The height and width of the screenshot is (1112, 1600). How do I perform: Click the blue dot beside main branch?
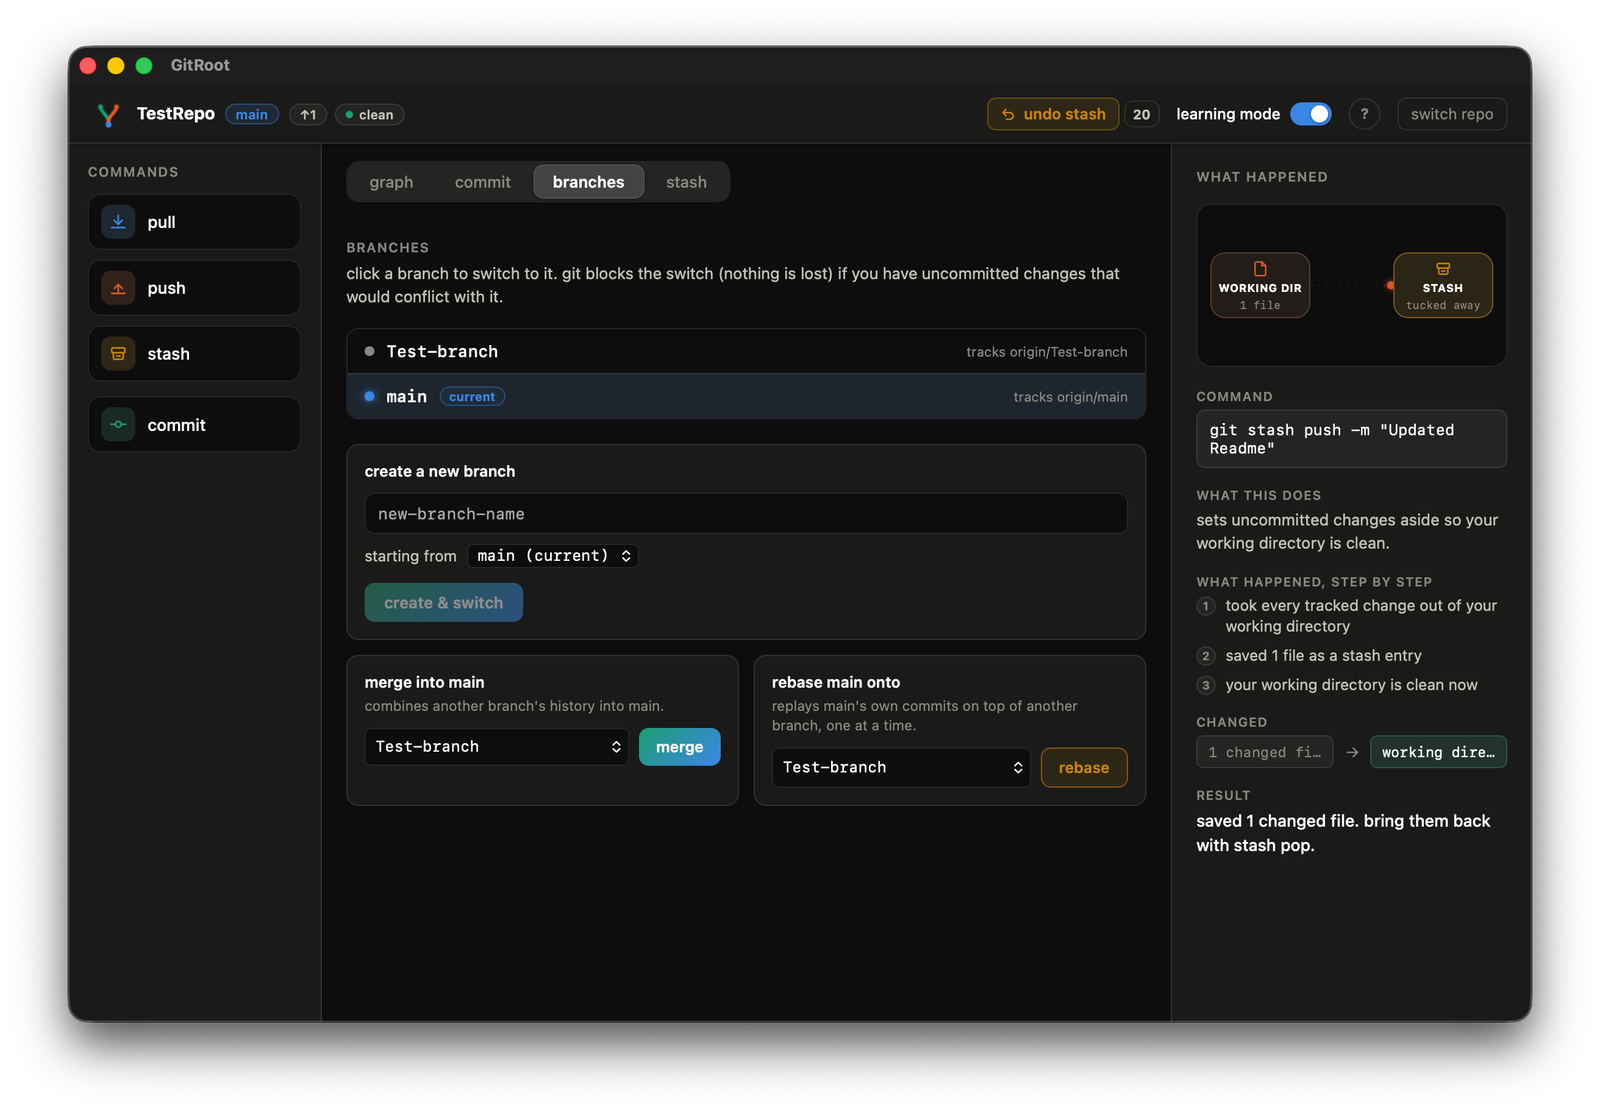[370, 397]
